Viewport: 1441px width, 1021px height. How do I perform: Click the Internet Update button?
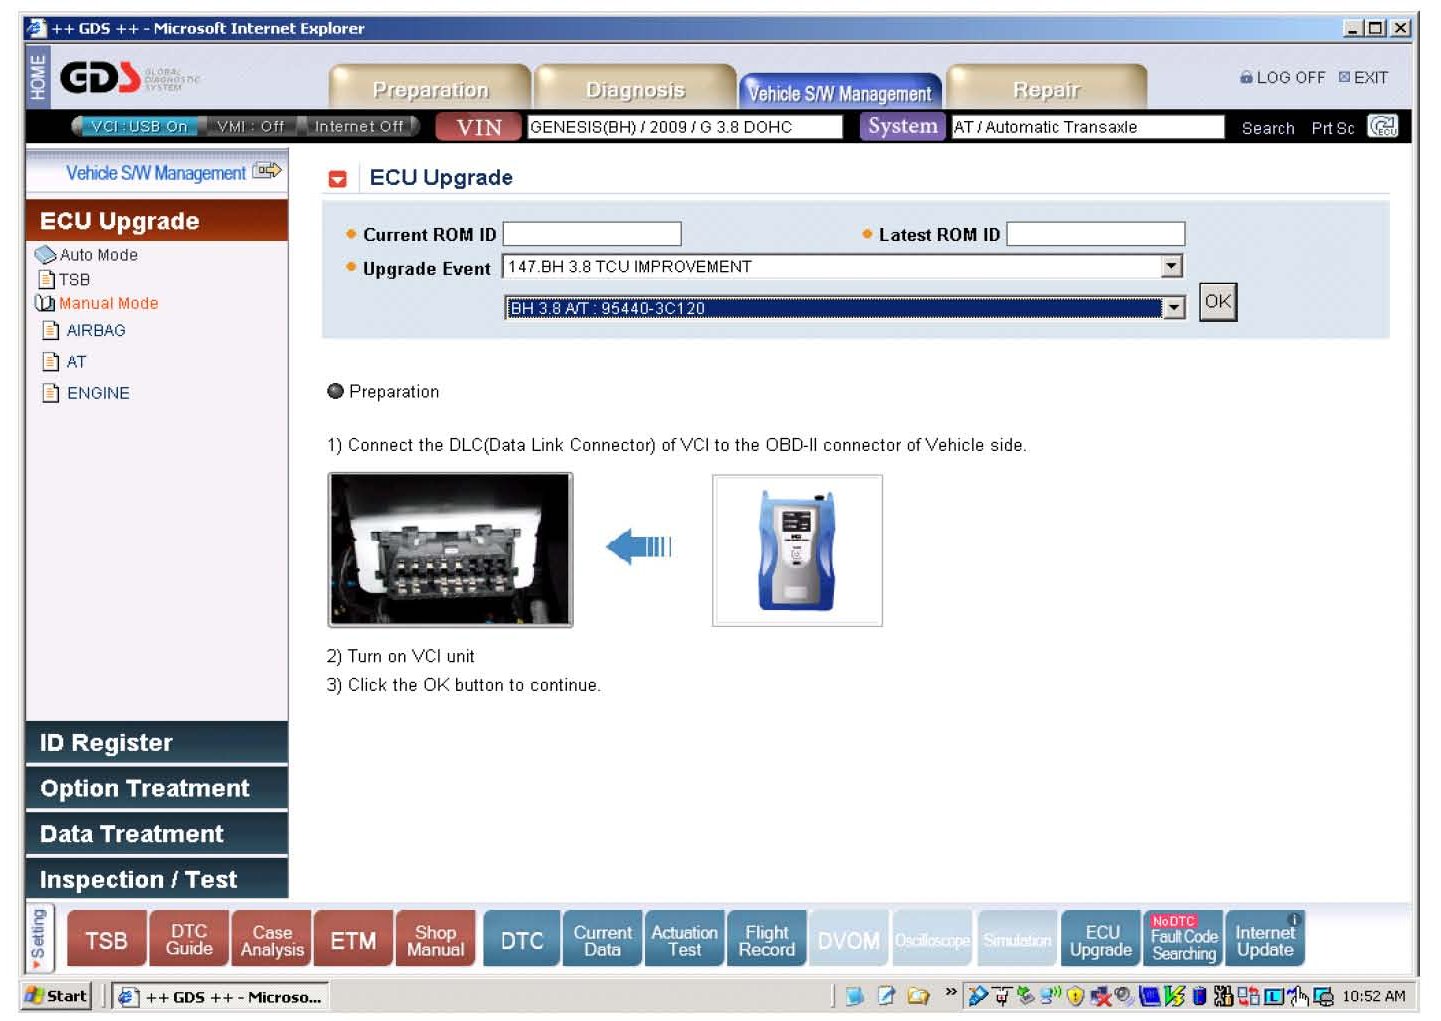(1265, 940)
